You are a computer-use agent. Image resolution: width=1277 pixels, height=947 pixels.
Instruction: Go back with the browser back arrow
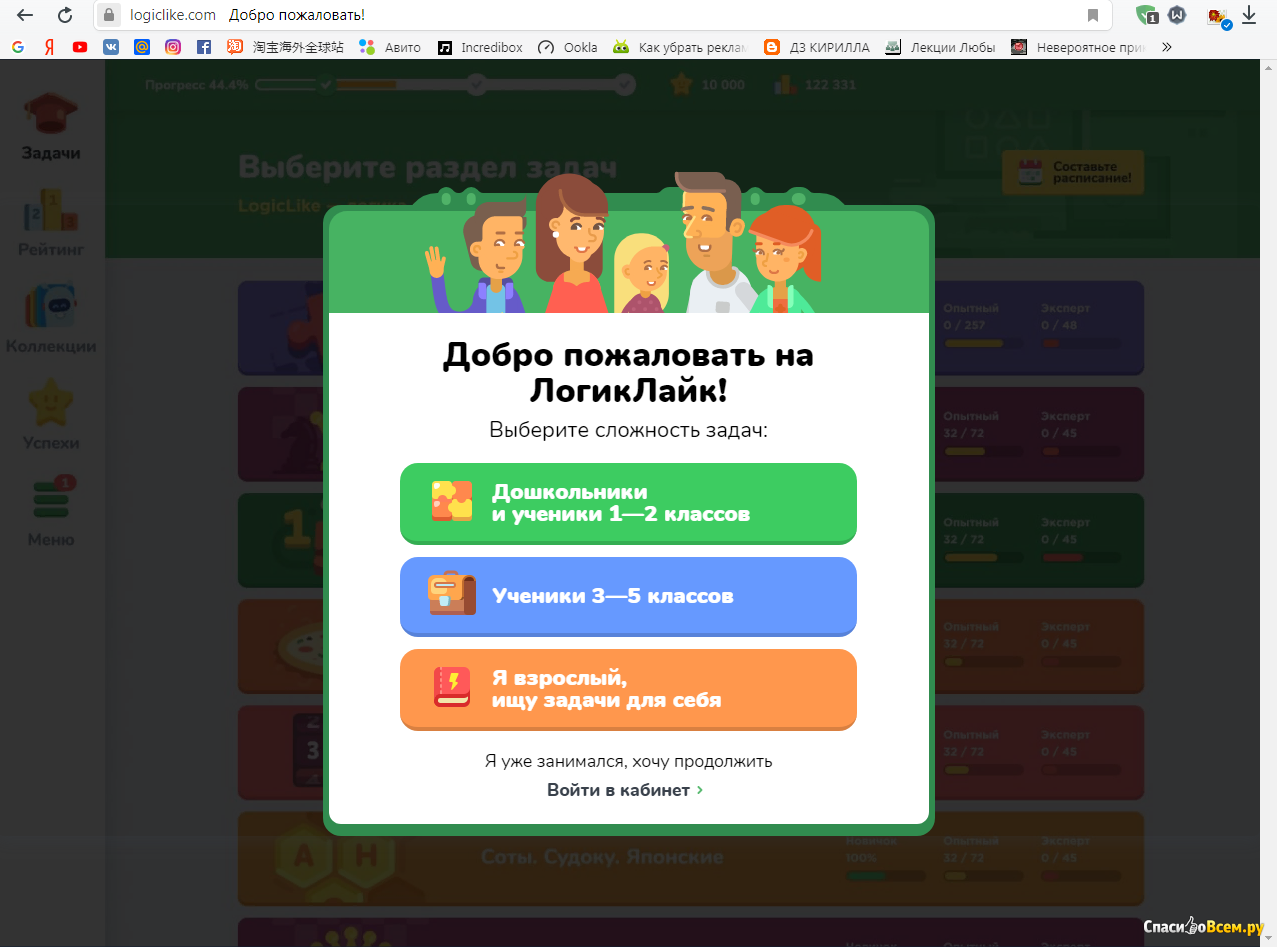coord(25,15)
